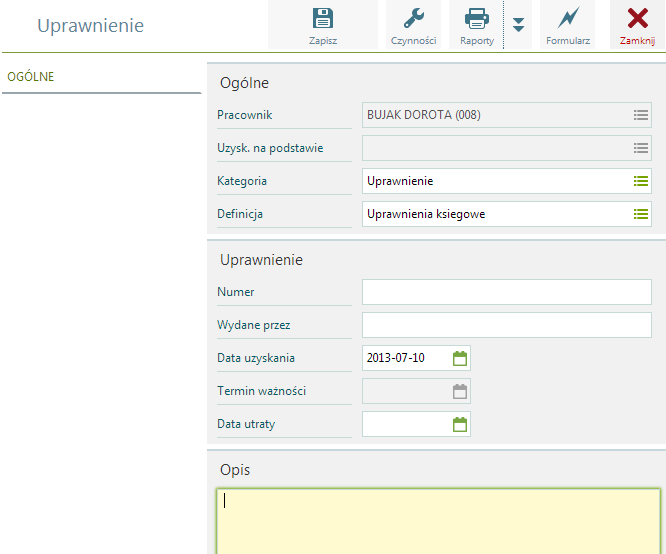Click inside the Opis text area
Viewport: 666px width, 554px height.
click(x=438, y=522)
